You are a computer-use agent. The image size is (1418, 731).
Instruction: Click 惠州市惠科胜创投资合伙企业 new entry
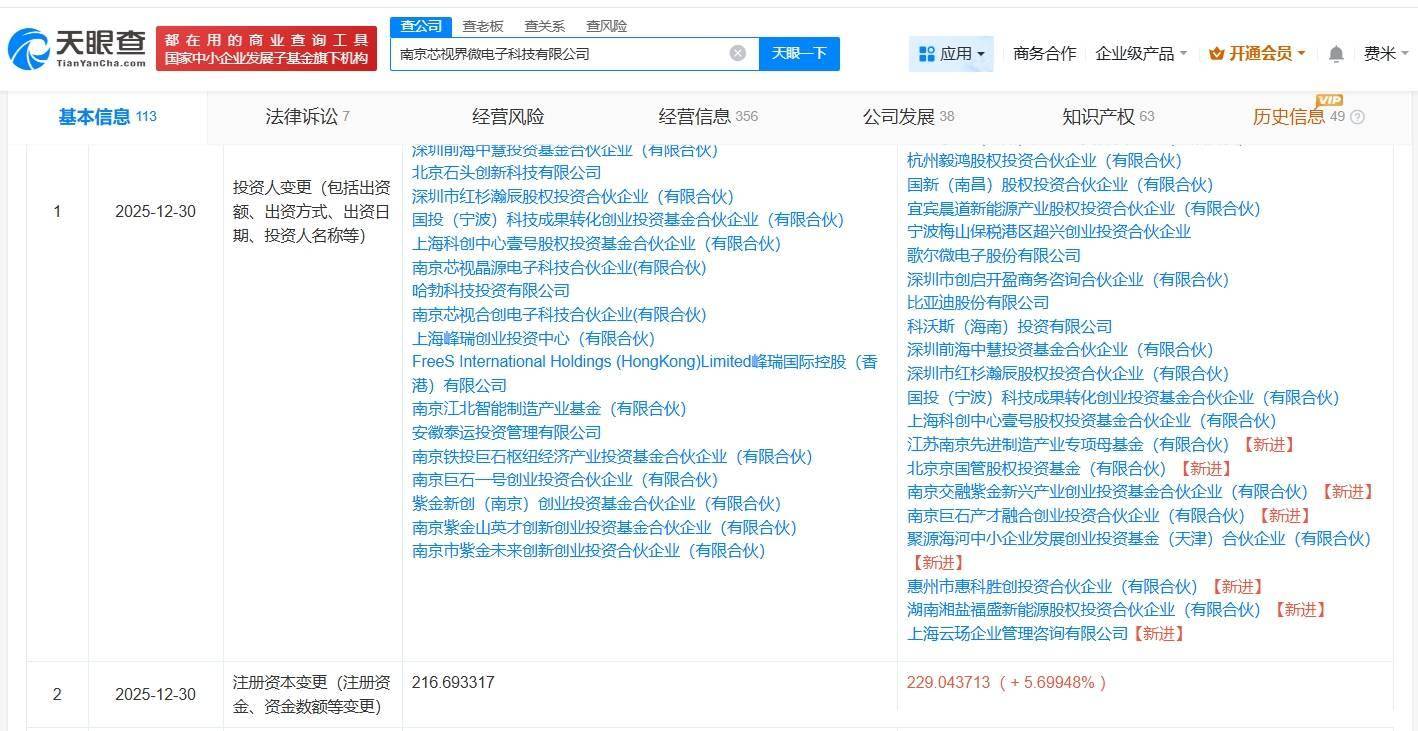point(1052,586)
